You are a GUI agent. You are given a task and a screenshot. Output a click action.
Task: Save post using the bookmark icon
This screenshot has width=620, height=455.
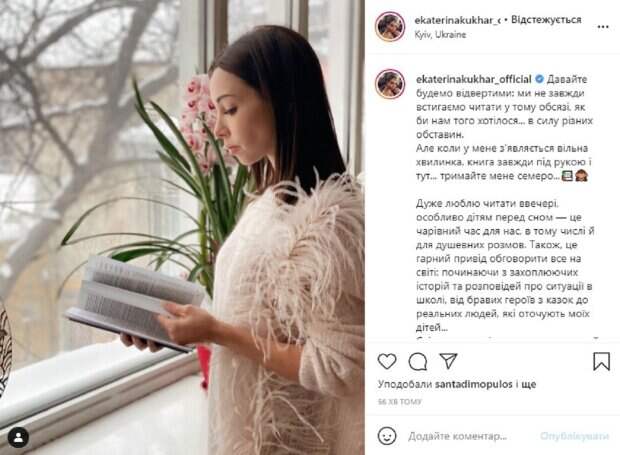[x=601, y=361]
